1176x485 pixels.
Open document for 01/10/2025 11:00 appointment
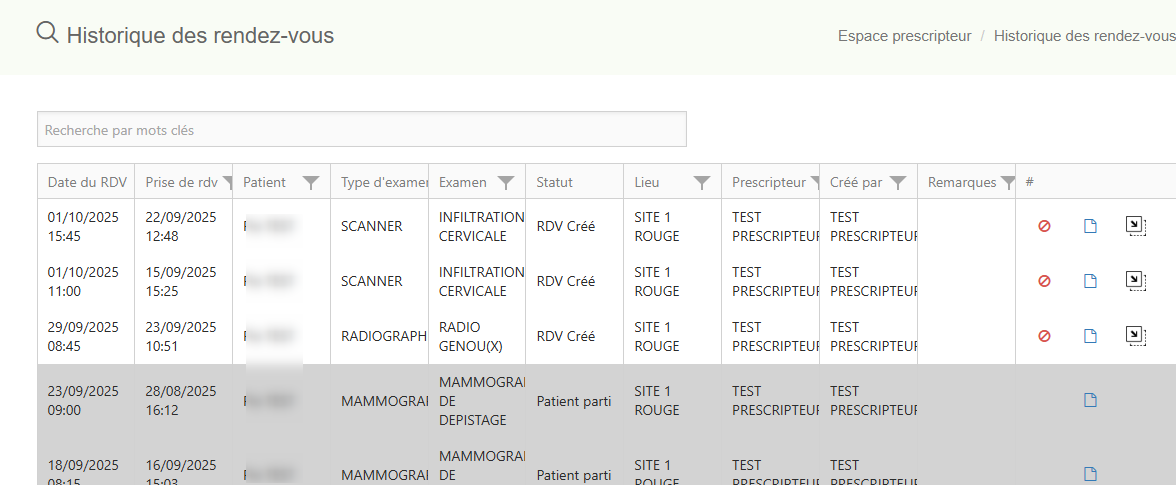coord(1091,281)
